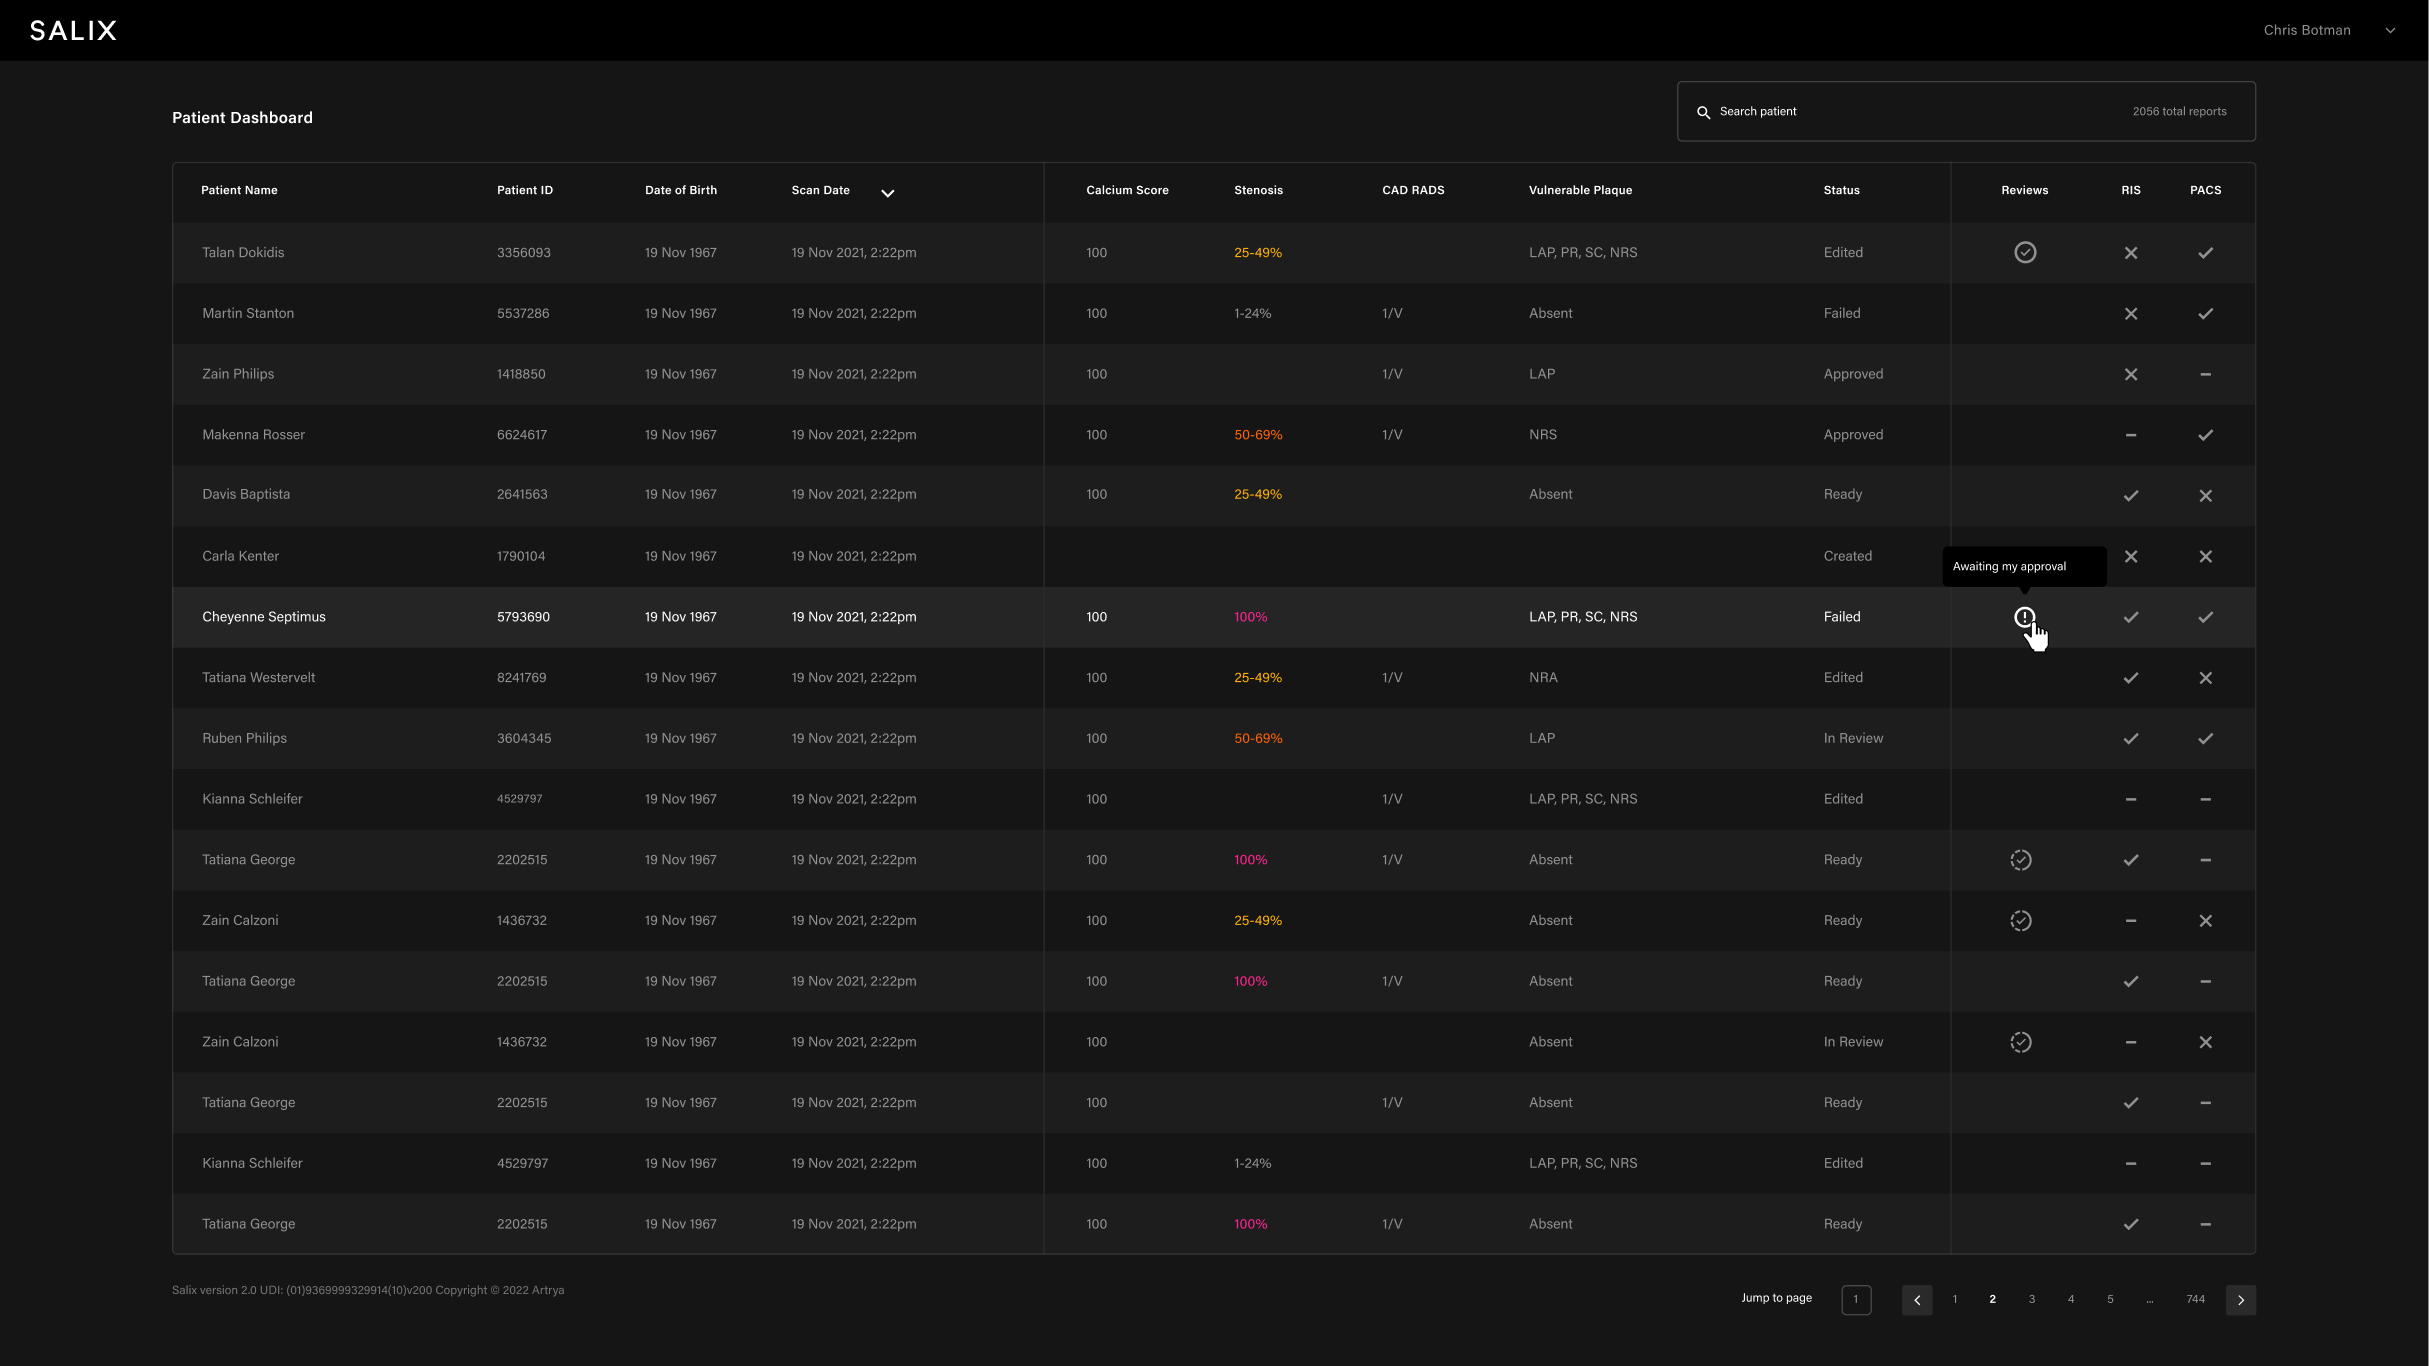This screenshot has height=1366, width=2429.
Task: Click the awaiting approval icon for Cheyenne Septimus
Action: (x=2024, y=617)
